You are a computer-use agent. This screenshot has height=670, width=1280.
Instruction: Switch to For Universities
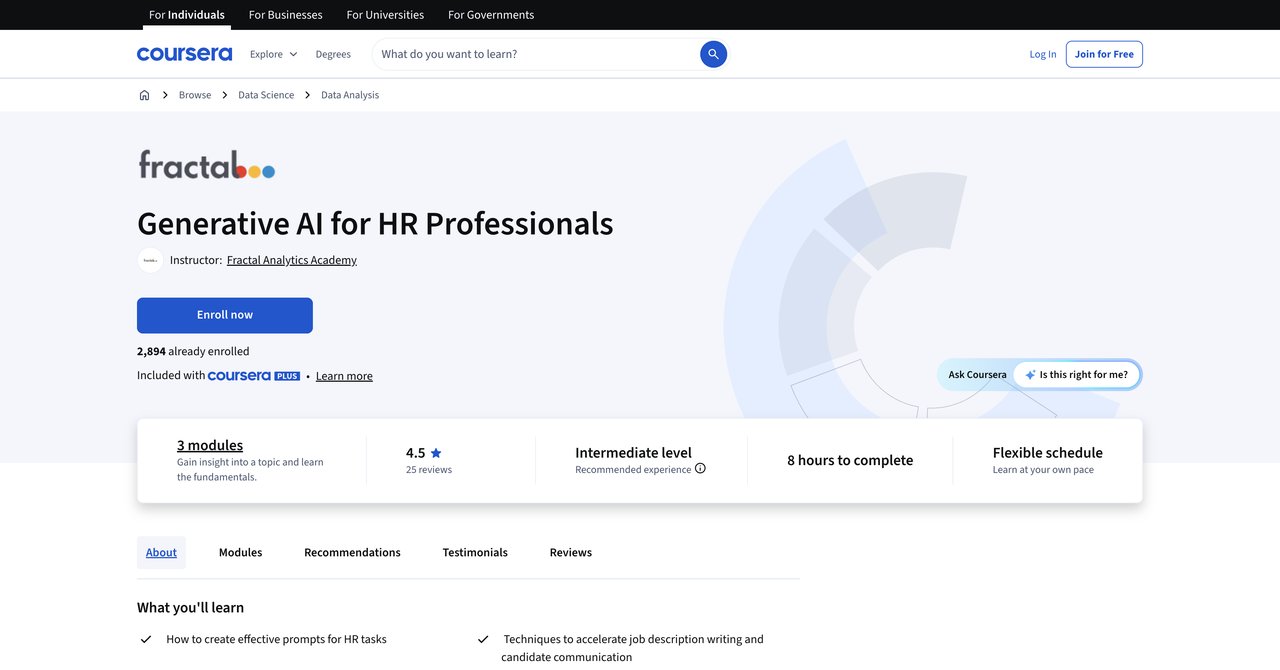[385, 15]
